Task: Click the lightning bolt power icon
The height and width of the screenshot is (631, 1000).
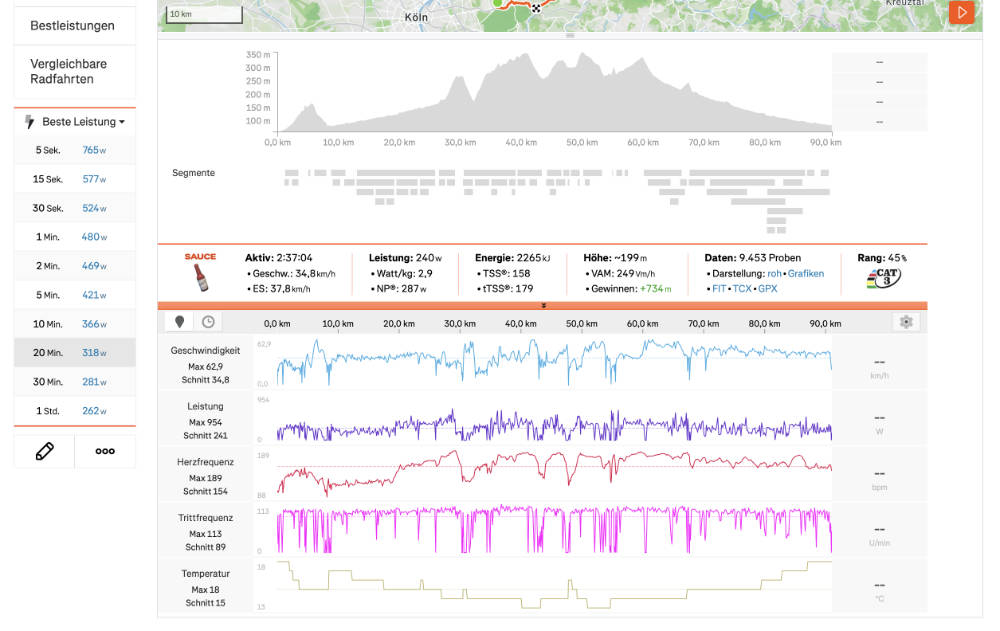Action: tap(29, 121)
